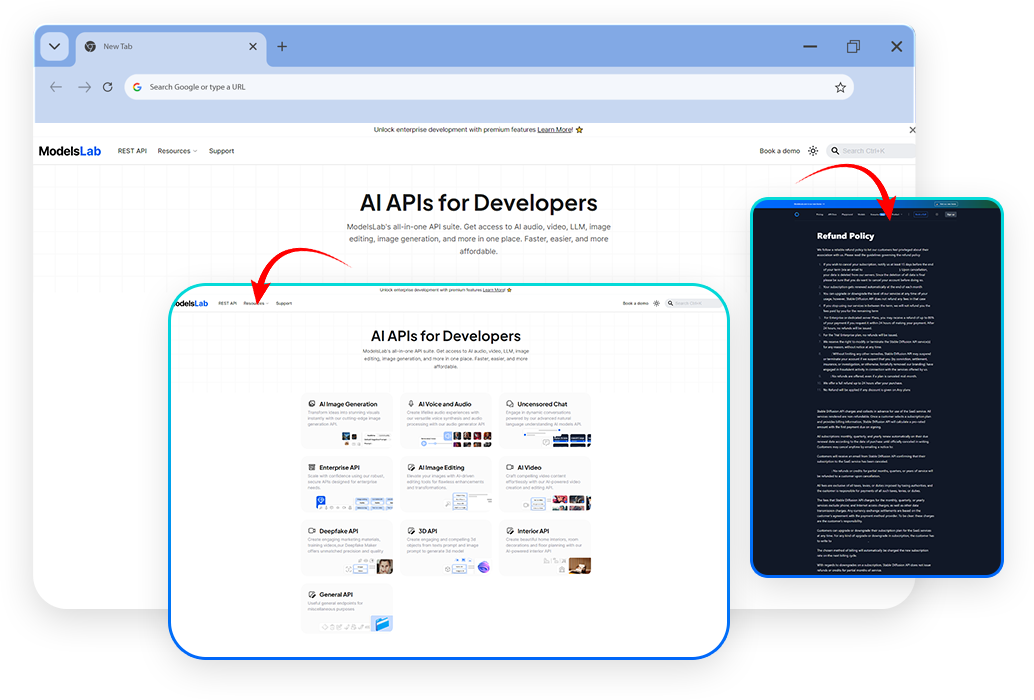The width and height of the screenshot is (1034, 700).
Task: Click the General API card icon
Action: click(312, 594)
